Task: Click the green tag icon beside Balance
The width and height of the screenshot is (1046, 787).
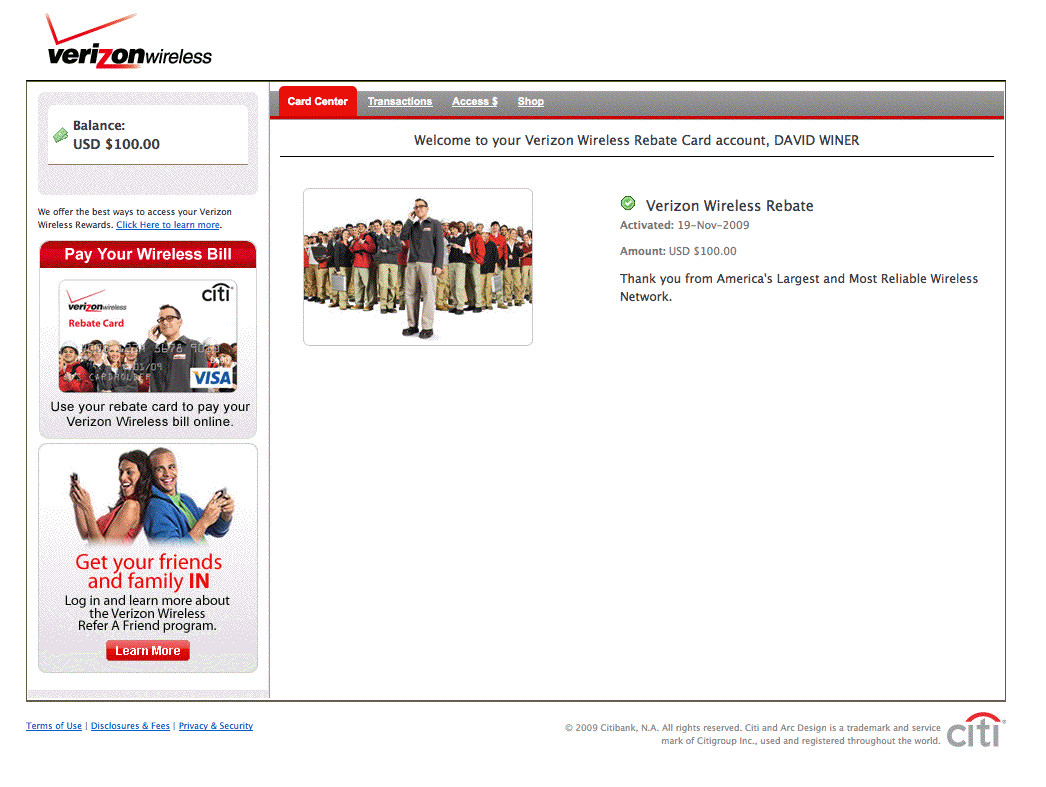Action: coord(60,135)
